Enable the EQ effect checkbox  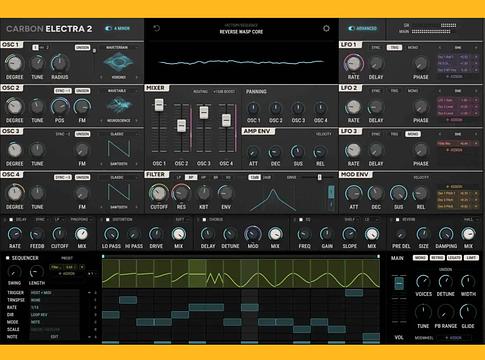click(x=301, y=220)
